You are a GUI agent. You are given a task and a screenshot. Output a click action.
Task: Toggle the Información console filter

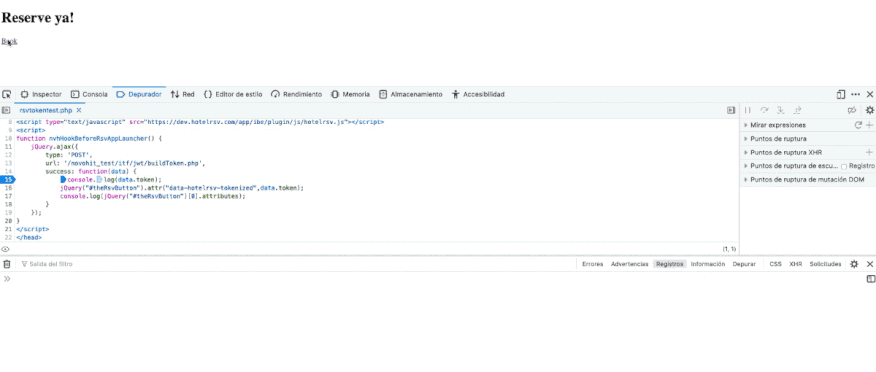[x=708, y=264]
